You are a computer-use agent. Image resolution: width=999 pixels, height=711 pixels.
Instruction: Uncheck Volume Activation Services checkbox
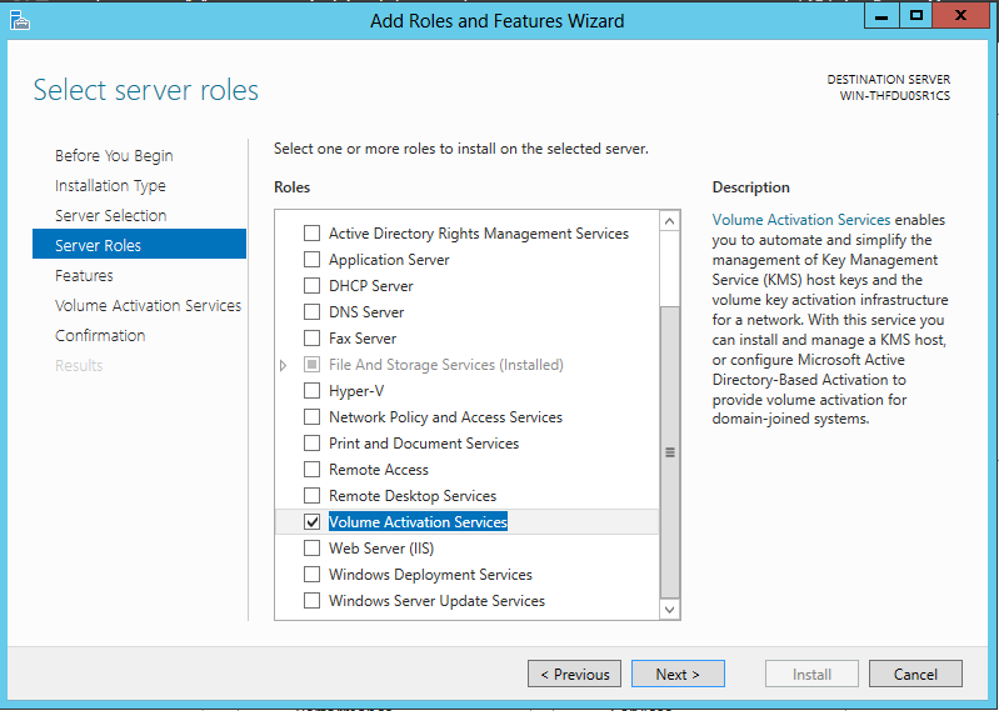coord(312,522)
